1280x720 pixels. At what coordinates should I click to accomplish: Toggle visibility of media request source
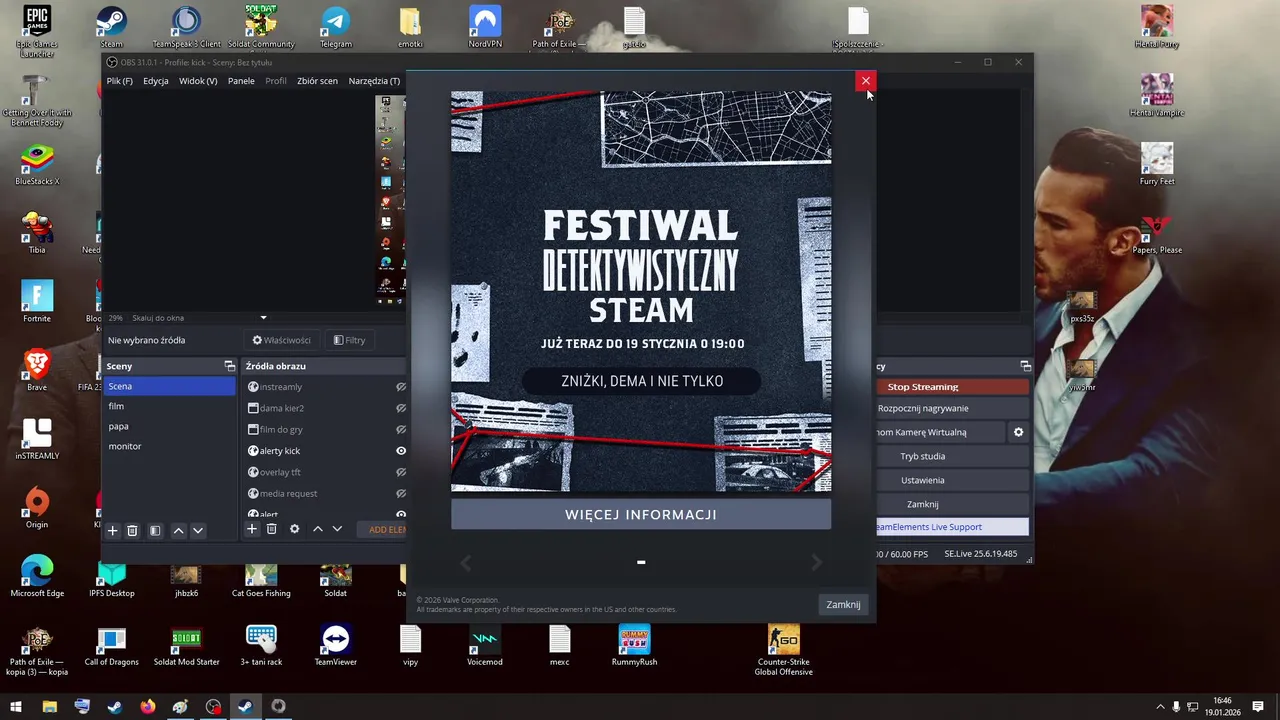pyautogui.click(x=400, y=493)
